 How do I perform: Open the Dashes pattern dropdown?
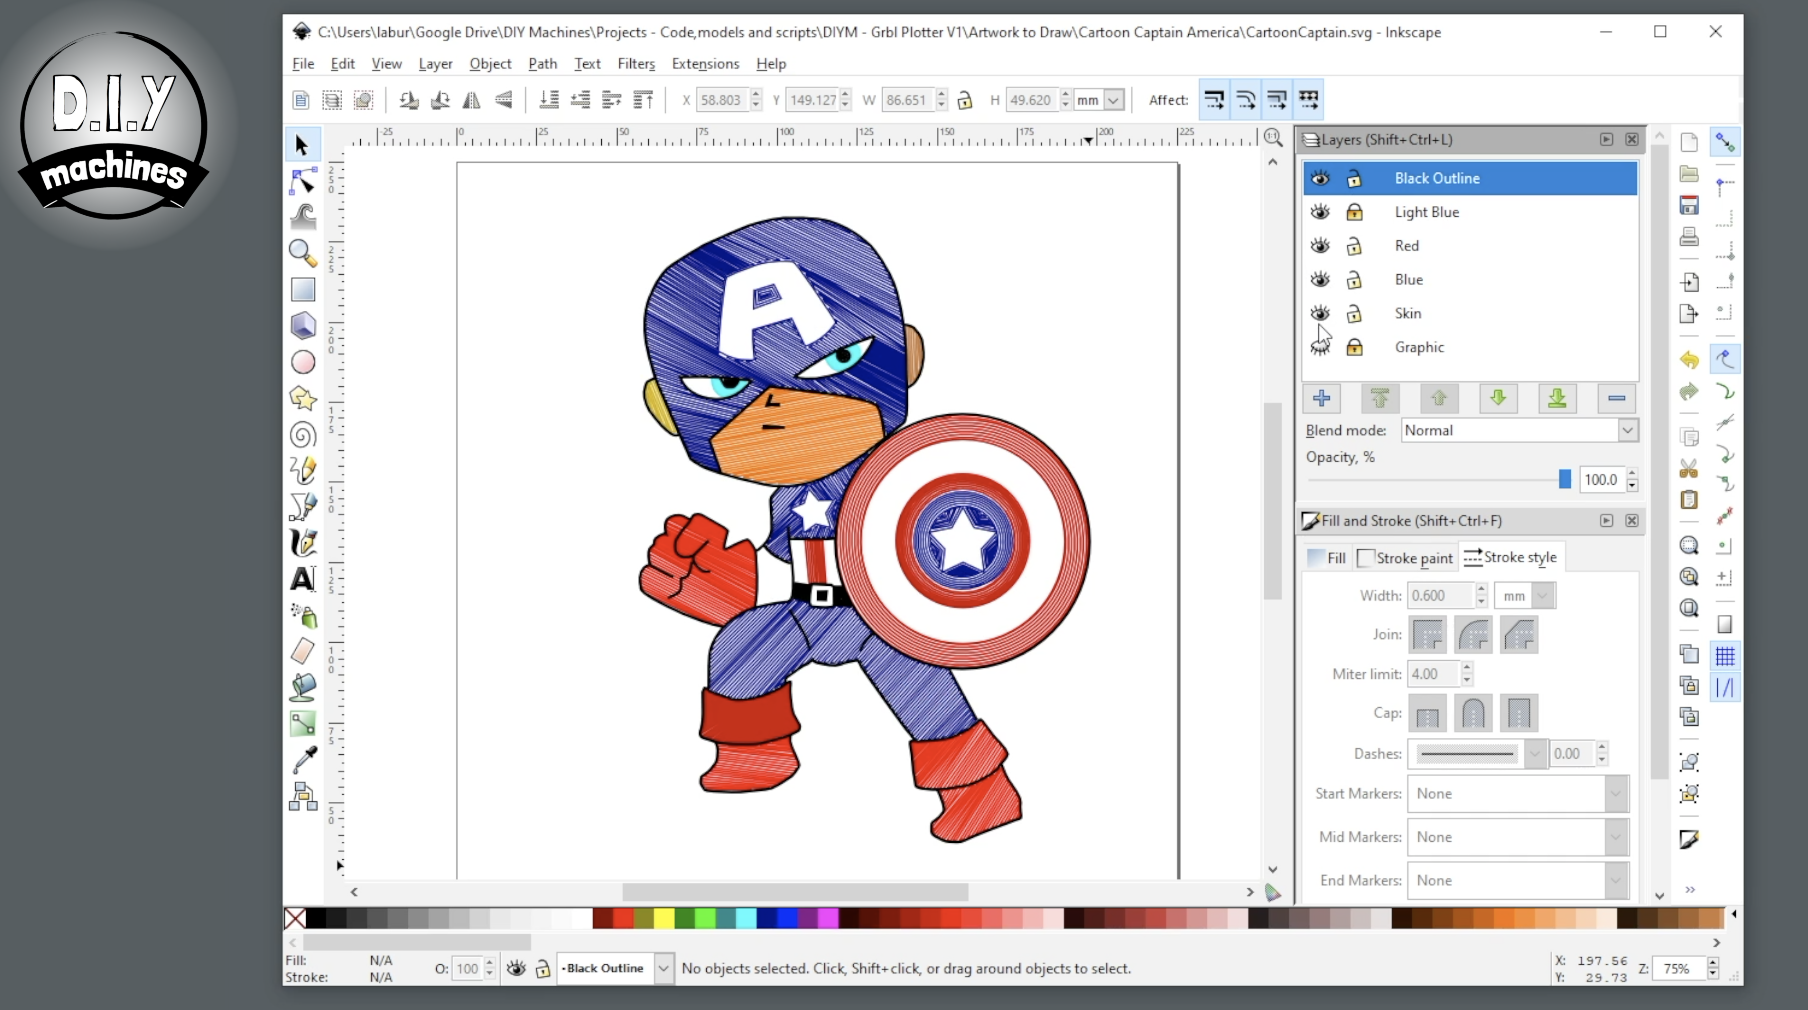click(1478, 754)
